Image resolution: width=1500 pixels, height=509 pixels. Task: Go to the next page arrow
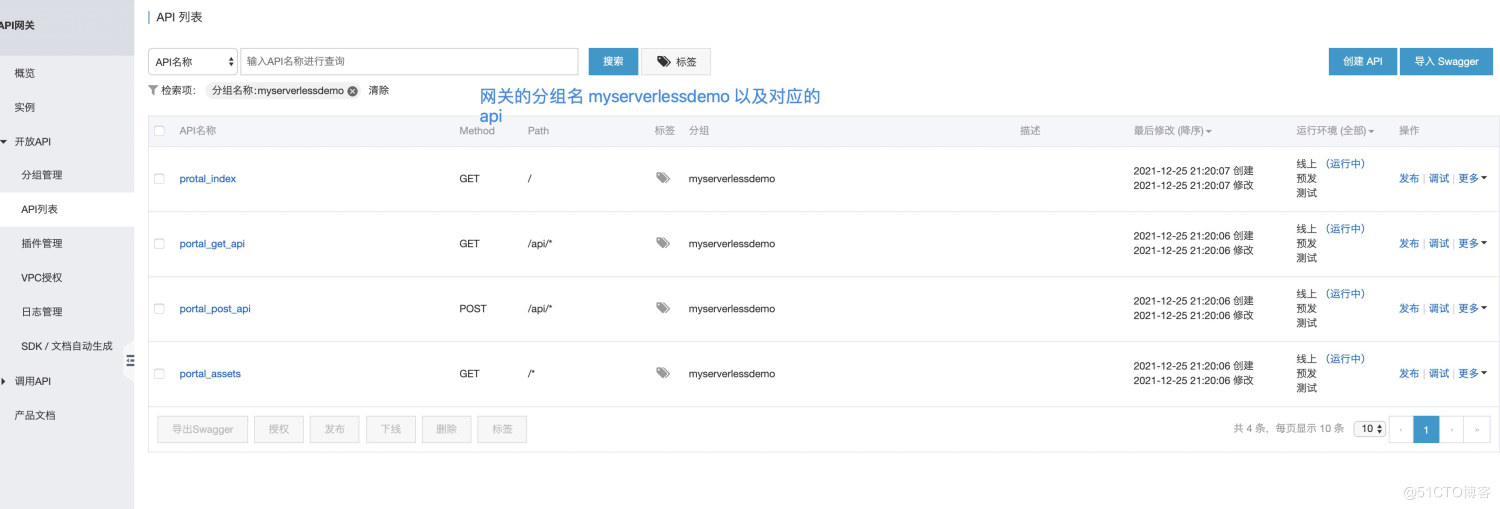[x=1451, y=429]
